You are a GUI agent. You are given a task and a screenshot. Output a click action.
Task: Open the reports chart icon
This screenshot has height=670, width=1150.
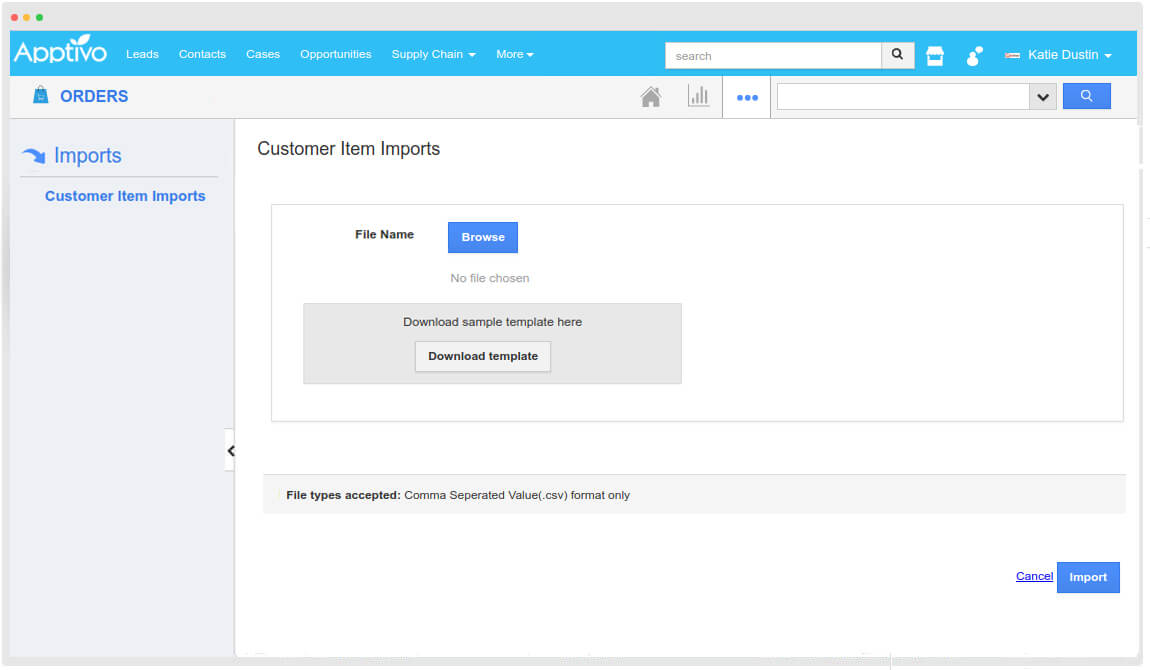[x=699, y=95]
